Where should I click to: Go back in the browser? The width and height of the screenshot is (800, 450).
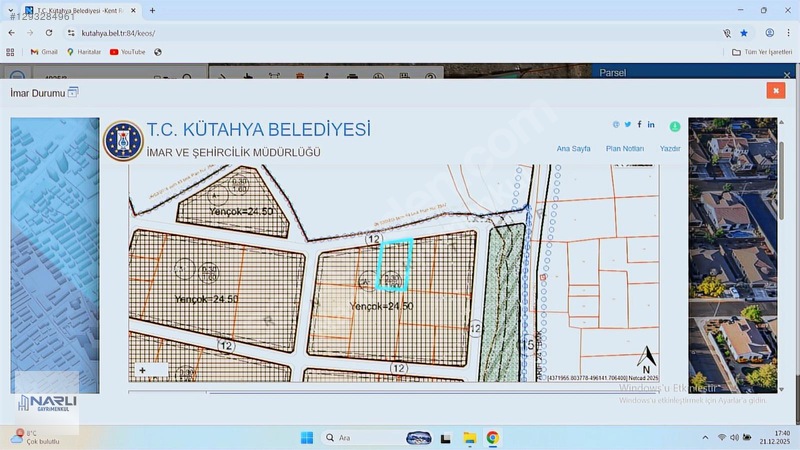[x=11, y=33]
